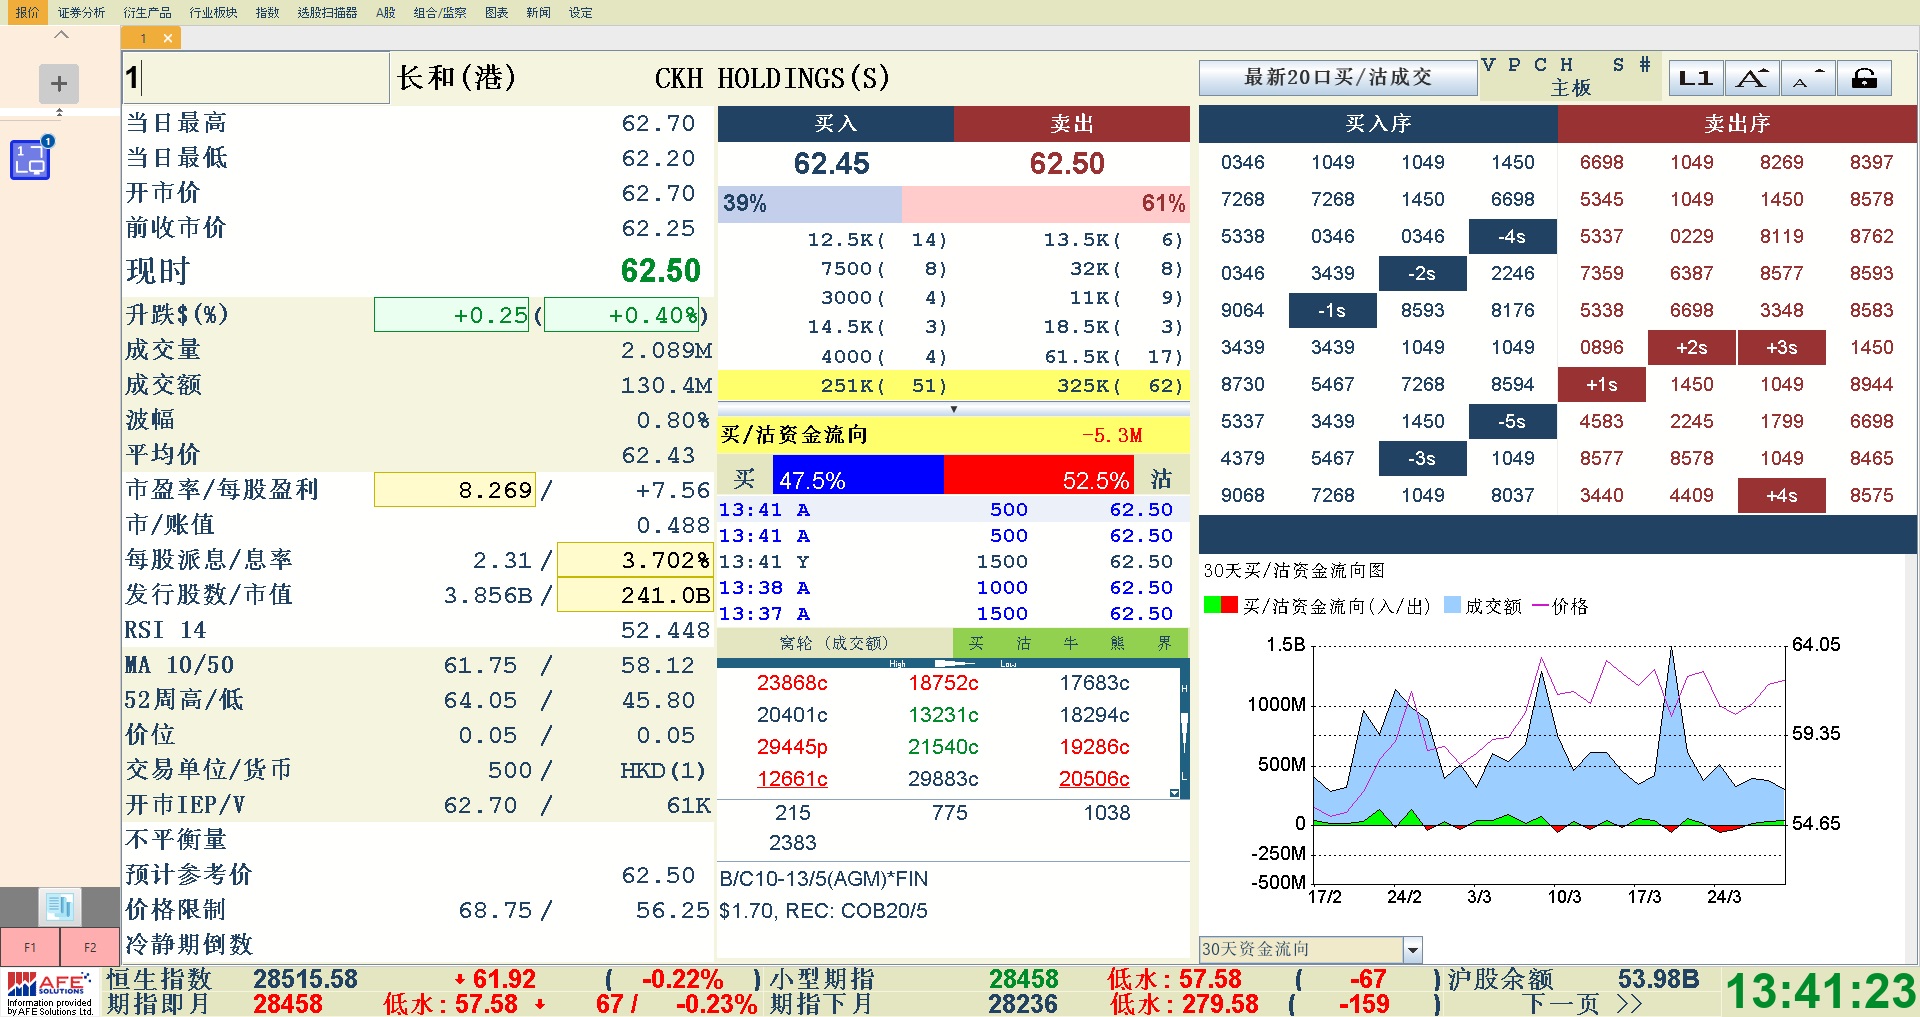Click the -4s marker in bid queue
This screenshot has width=1920, height=1017.
tap(1512, 237)
